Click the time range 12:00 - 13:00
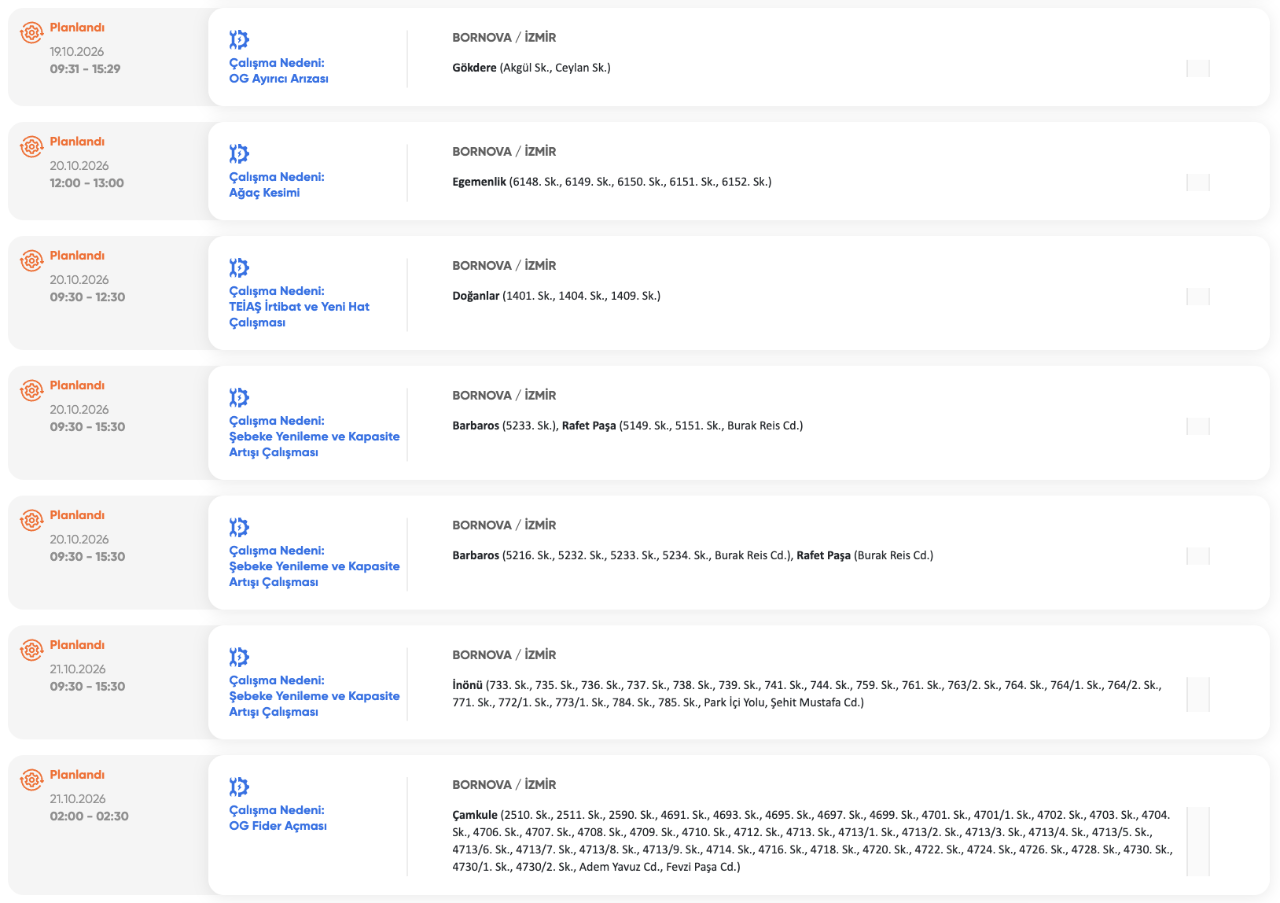Viewport: 1280px width, 903px height. pyautogui.click(x=86, y=183)
